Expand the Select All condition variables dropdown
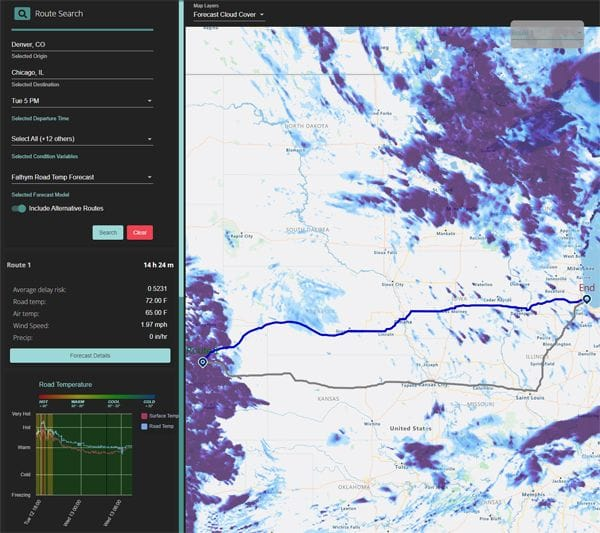 click(x=81, y=139)
